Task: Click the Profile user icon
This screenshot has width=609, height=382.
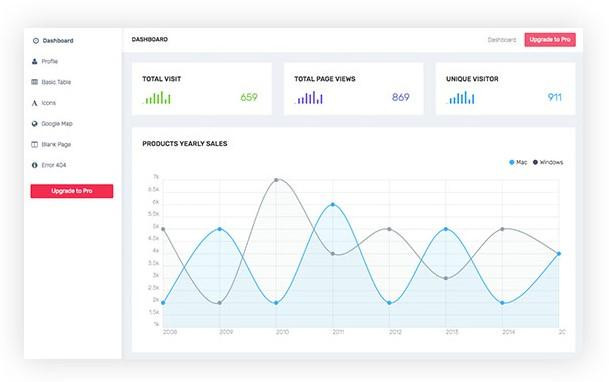Action: (x=35, y=61)
